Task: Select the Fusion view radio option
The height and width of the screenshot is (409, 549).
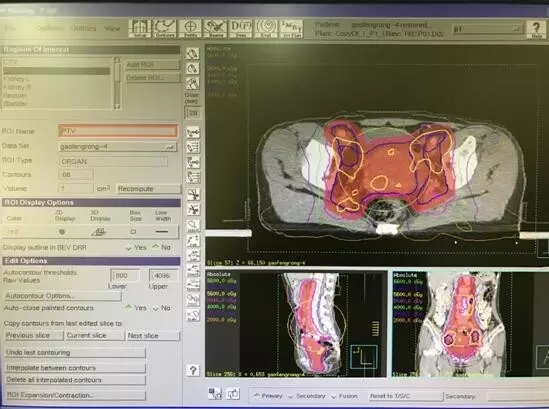Action: 345,396
